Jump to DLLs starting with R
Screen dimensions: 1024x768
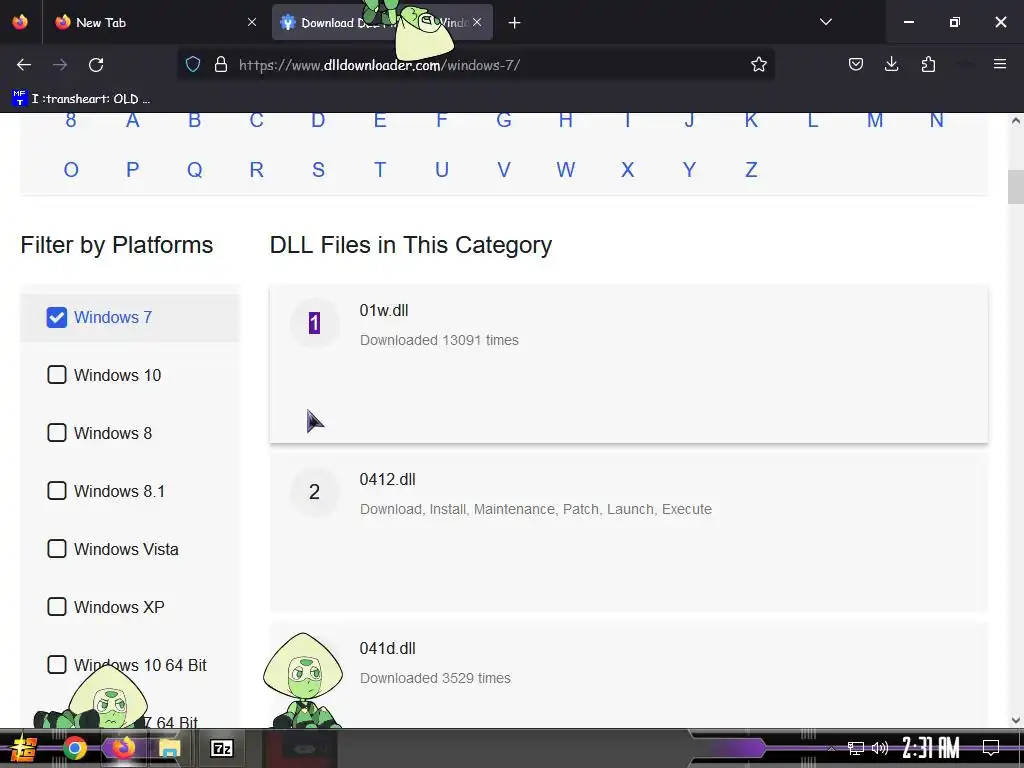[257, 170]
